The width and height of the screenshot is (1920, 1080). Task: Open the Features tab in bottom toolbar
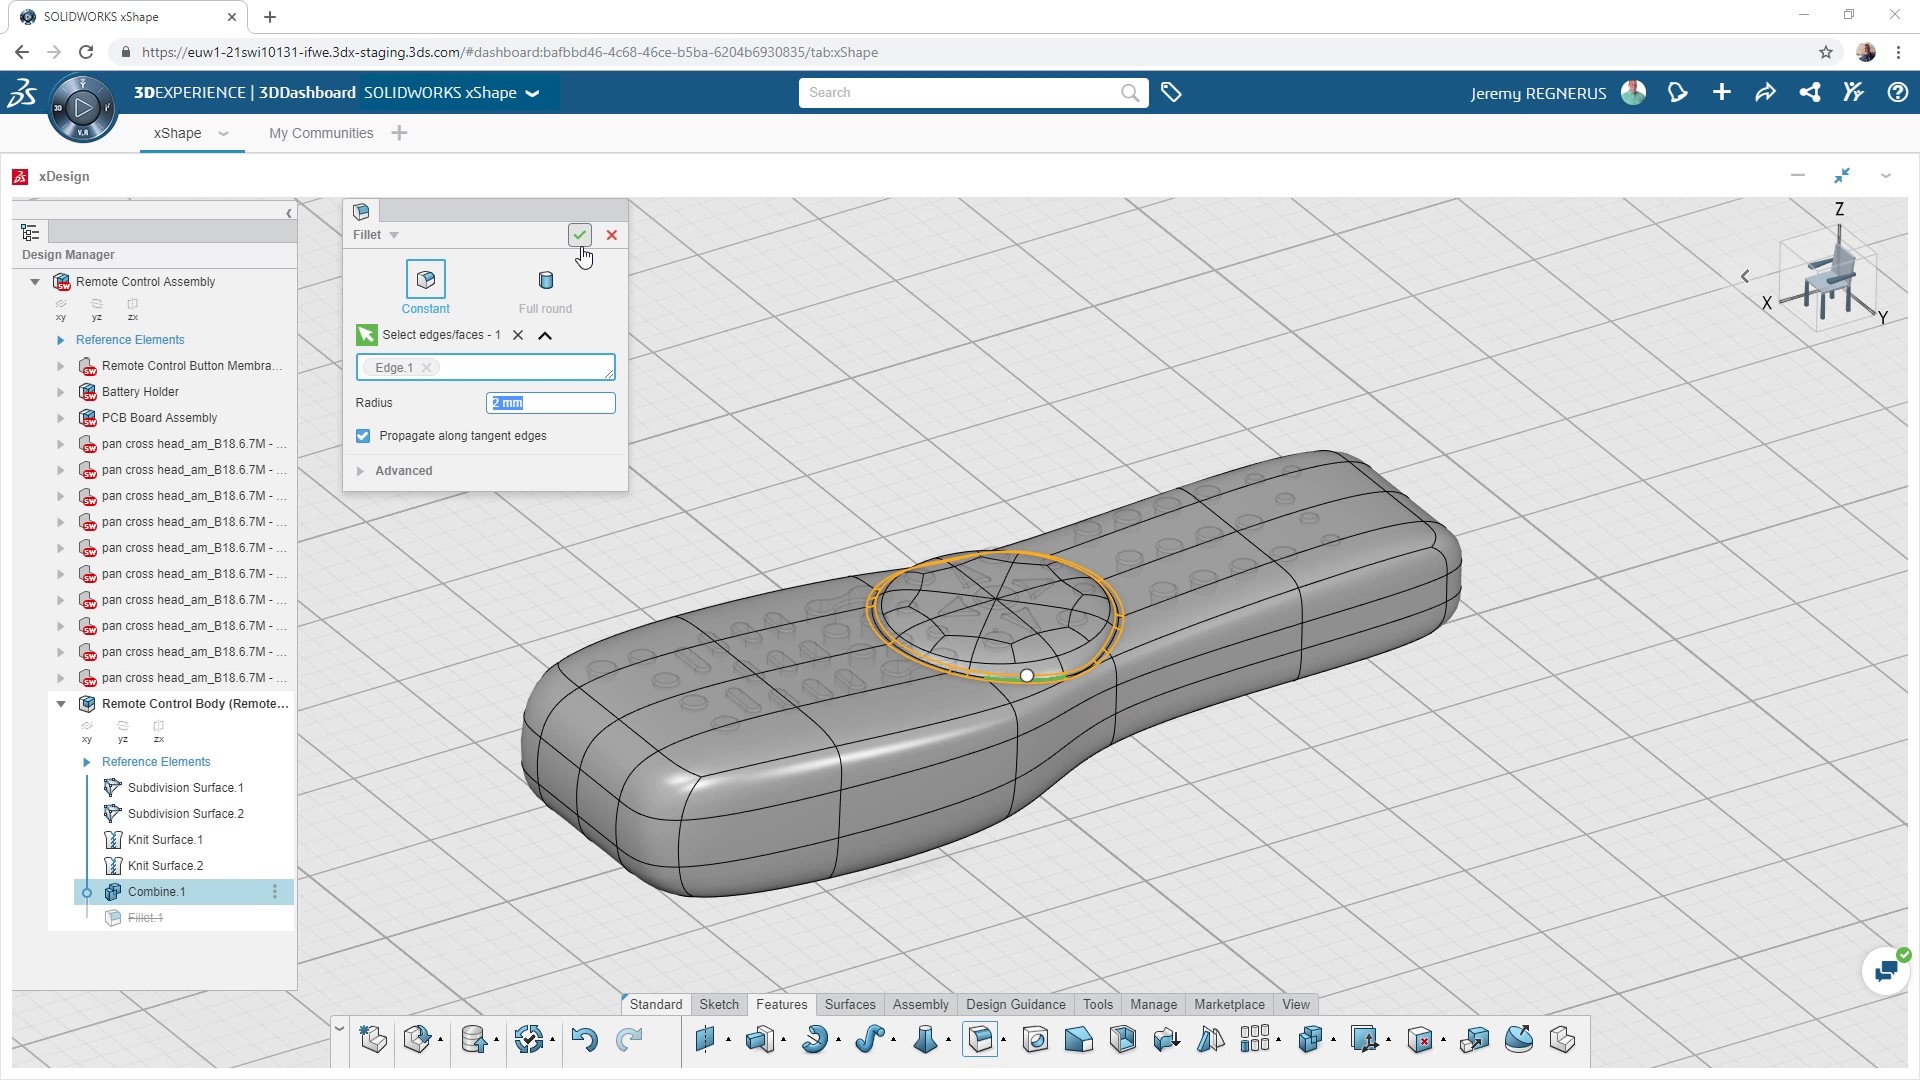pyautogui.click(x=781, y=1005)
